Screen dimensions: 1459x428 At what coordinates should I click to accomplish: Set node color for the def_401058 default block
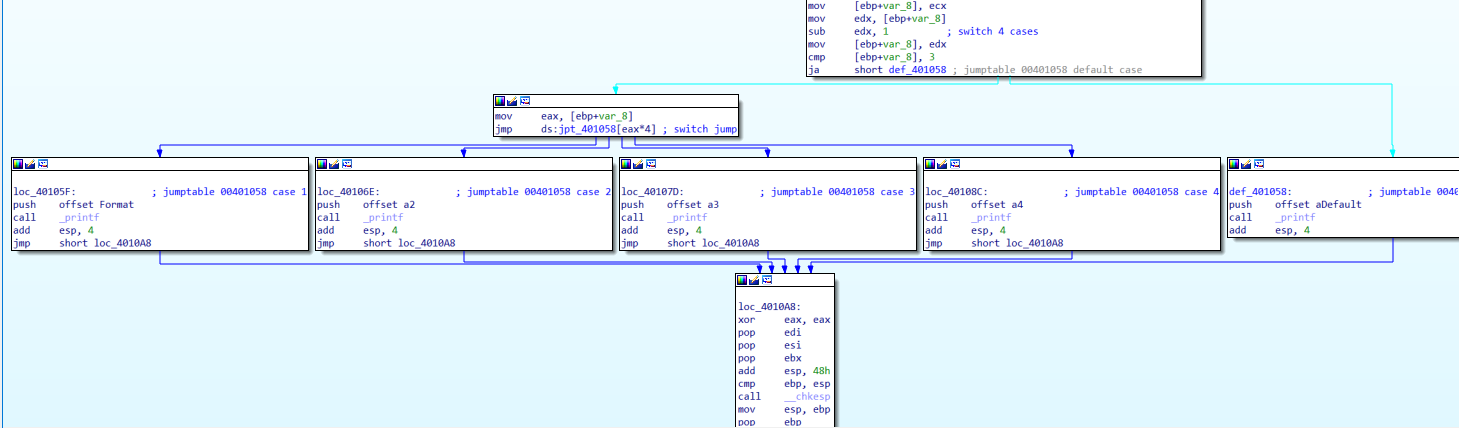tap(1235, 163)
